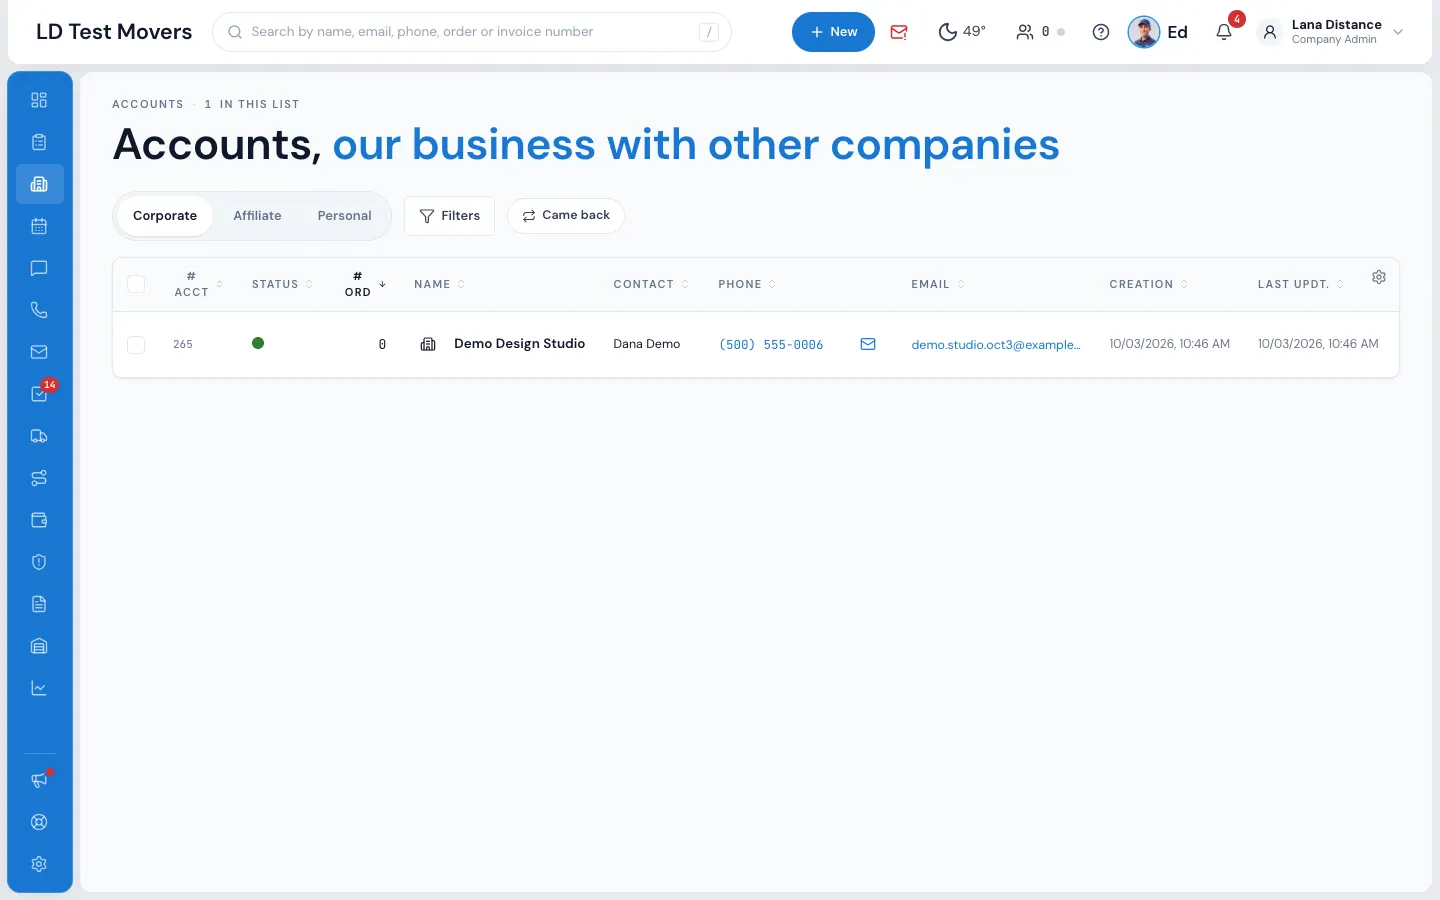The width and height of the screenshot is (1440, 900).
Task: Open the megaphone announcements icon
Action: pyautogui.click(x=39, y=780)
